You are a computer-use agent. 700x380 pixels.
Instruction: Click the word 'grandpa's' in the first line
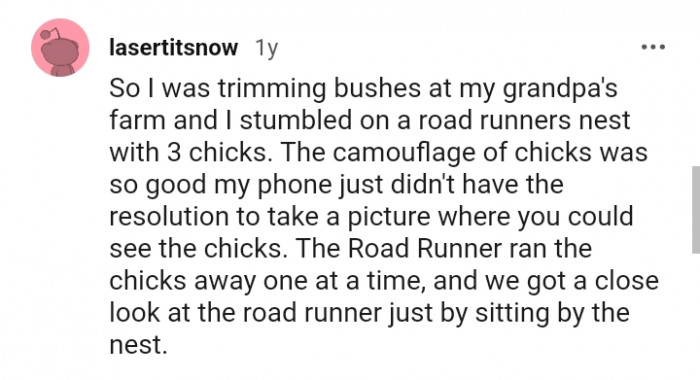click(560, 88)
